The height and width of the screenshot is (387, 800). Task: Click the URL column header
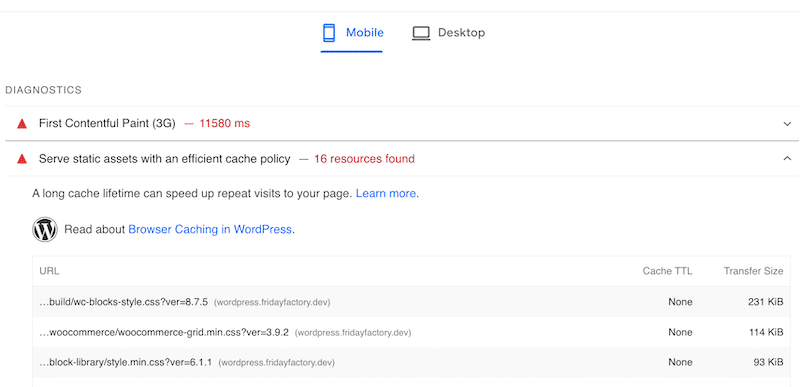(49, 271)
